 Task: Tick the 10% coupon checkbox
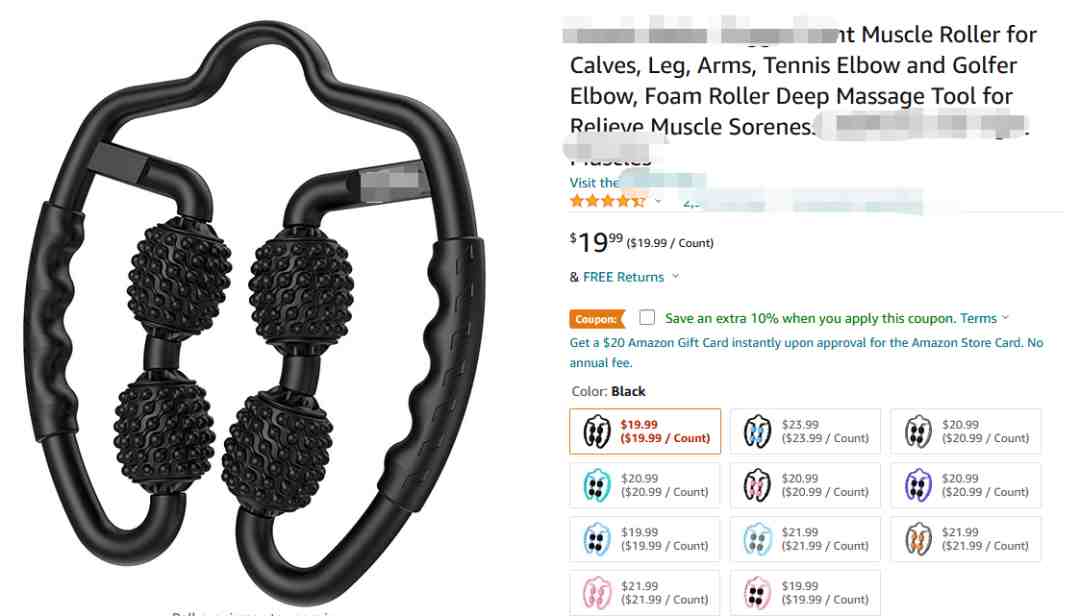[x=647, y=318]
